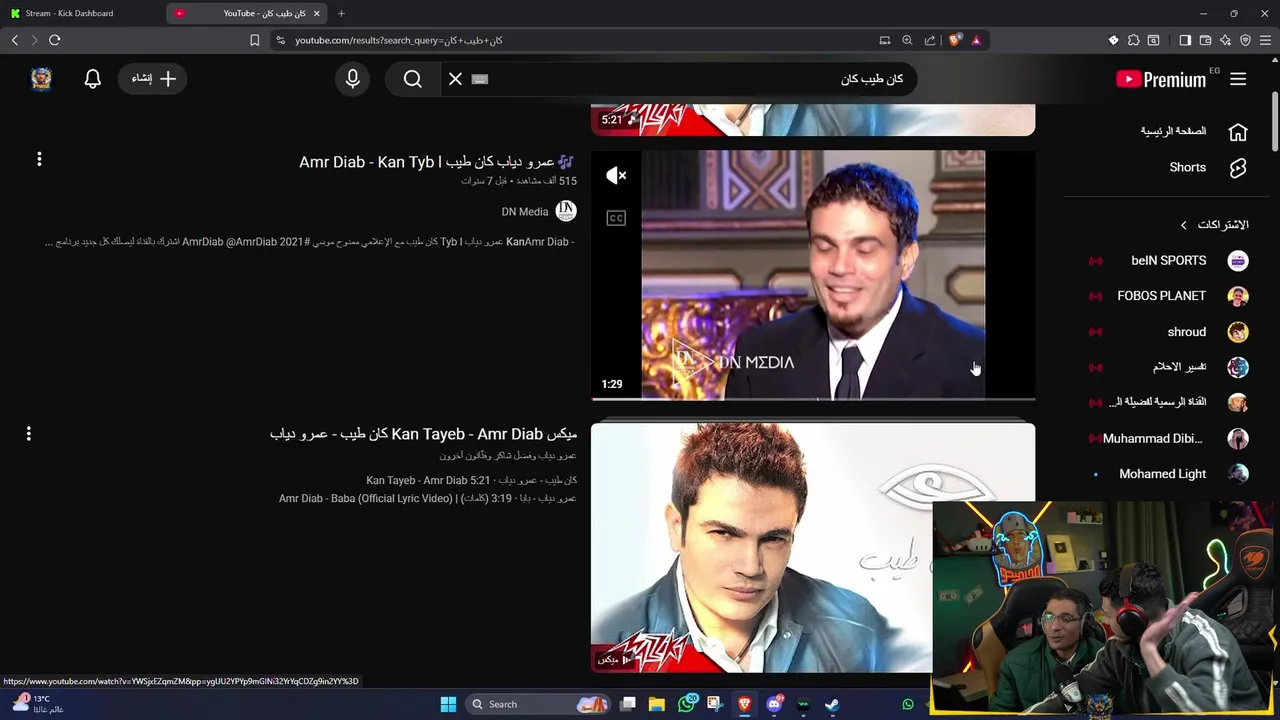Seek on the preview video progress bar
Image resolution: width=1280 pixels, height=720 pixels.
(x=813, y=399)
